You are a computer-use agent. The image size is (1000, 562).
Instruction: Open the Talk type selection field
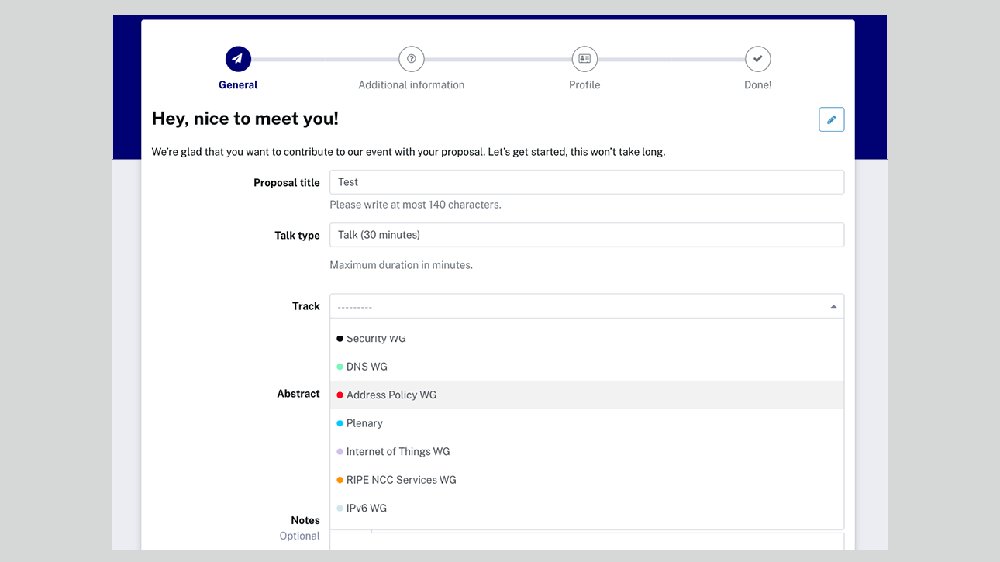point(586,235)
